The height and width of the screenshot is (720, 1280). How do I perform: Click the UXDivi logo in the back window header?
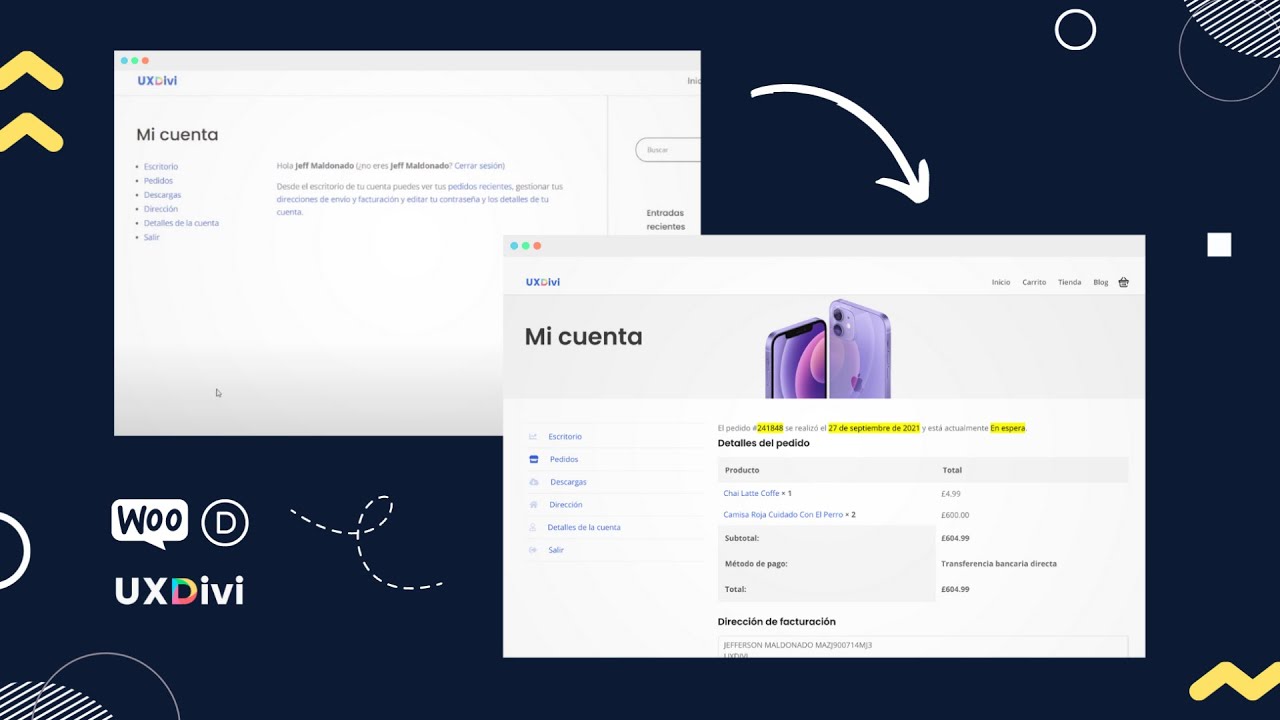pyautogui.click(x=157, y=80)
